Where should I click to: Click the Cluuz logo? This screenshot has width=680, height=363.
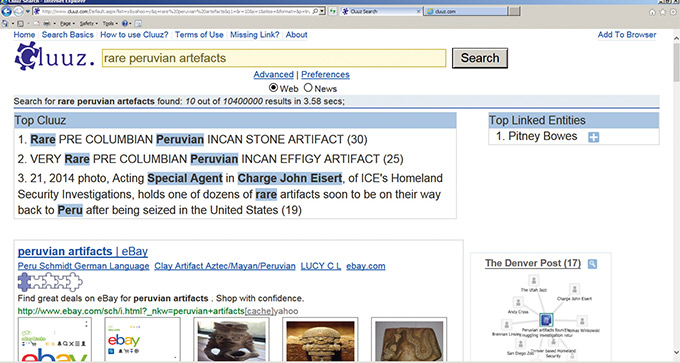point(54,56)
